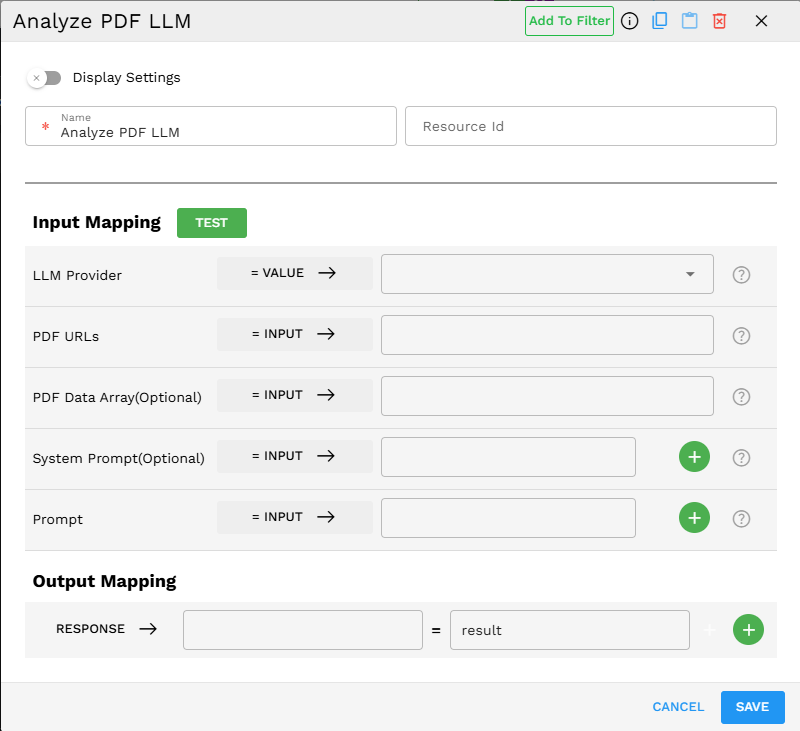This screenshot has height=731, width=800.
Task: Save the Analyze PDF LLM configuration
Action: tap(752, 707)
